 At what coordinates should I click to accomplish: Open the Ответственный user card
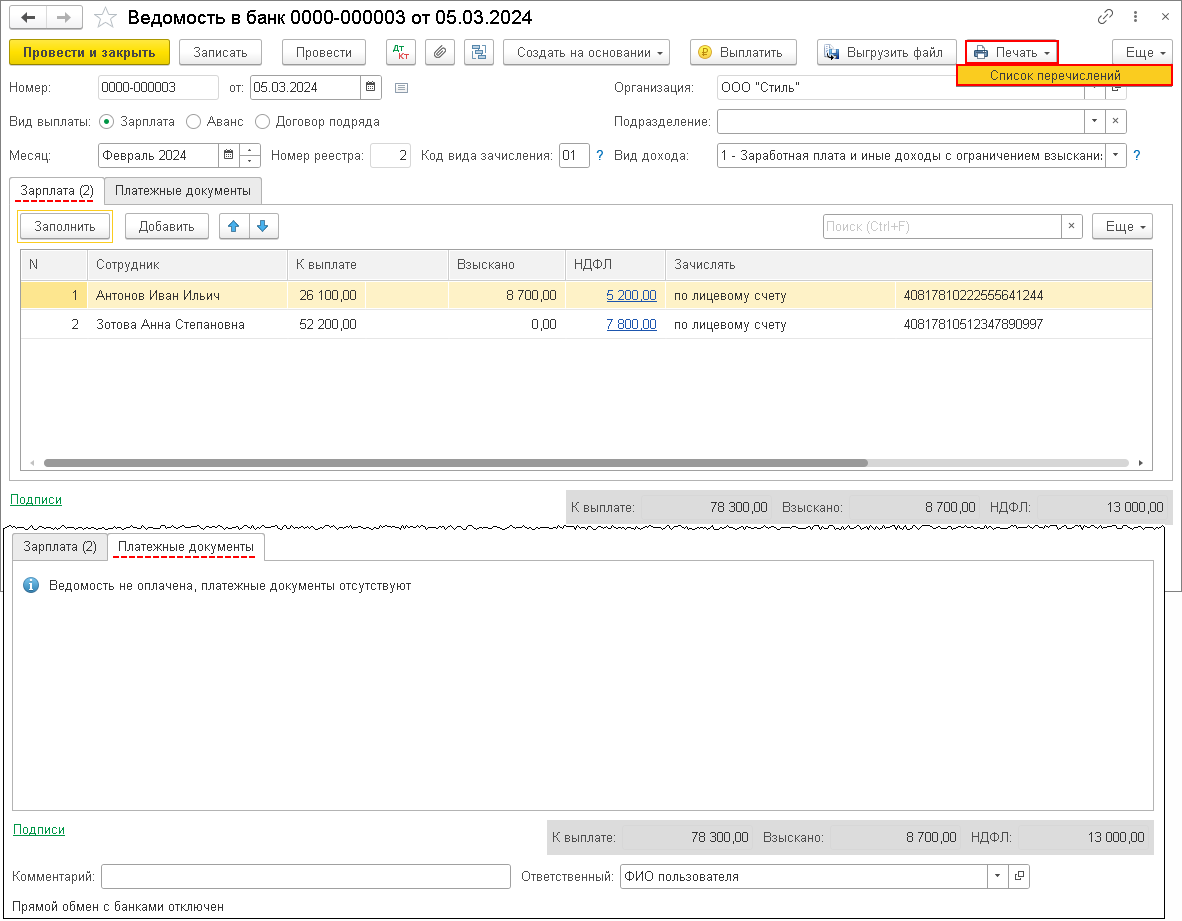1019,876
